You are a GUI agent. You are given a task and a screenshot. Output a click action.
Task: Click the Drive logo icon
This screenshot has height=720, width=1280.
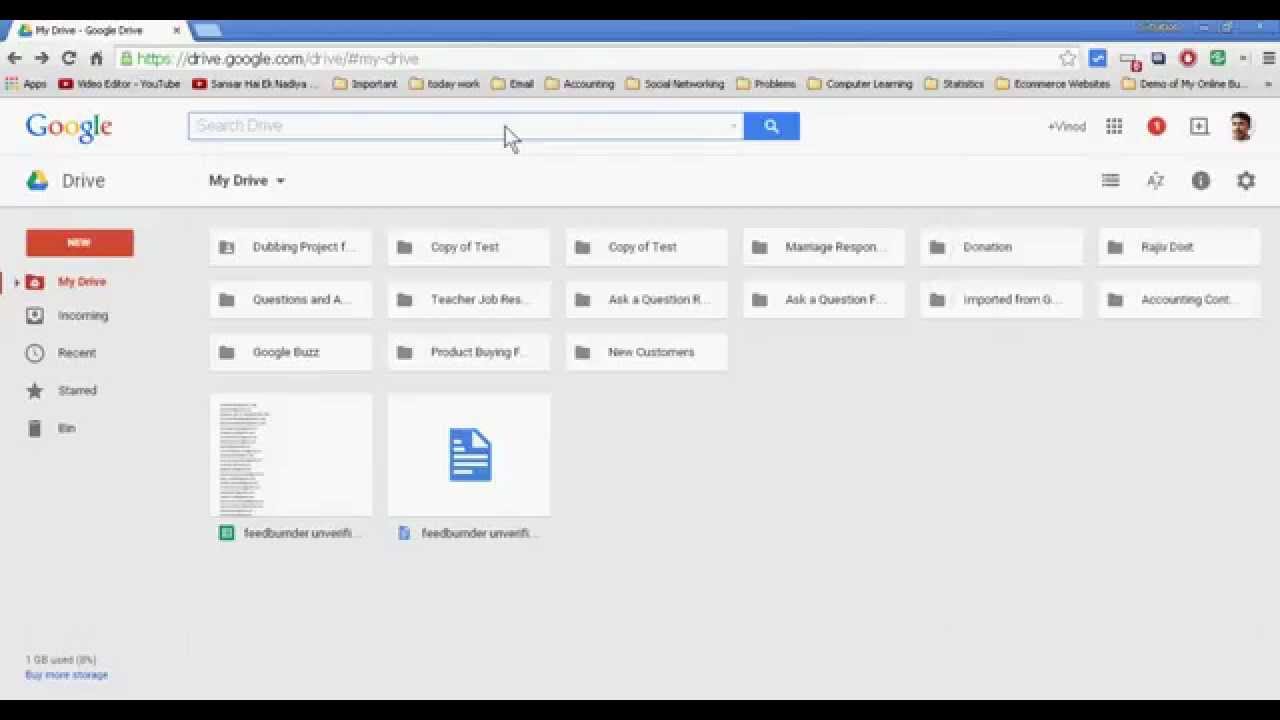37,181
